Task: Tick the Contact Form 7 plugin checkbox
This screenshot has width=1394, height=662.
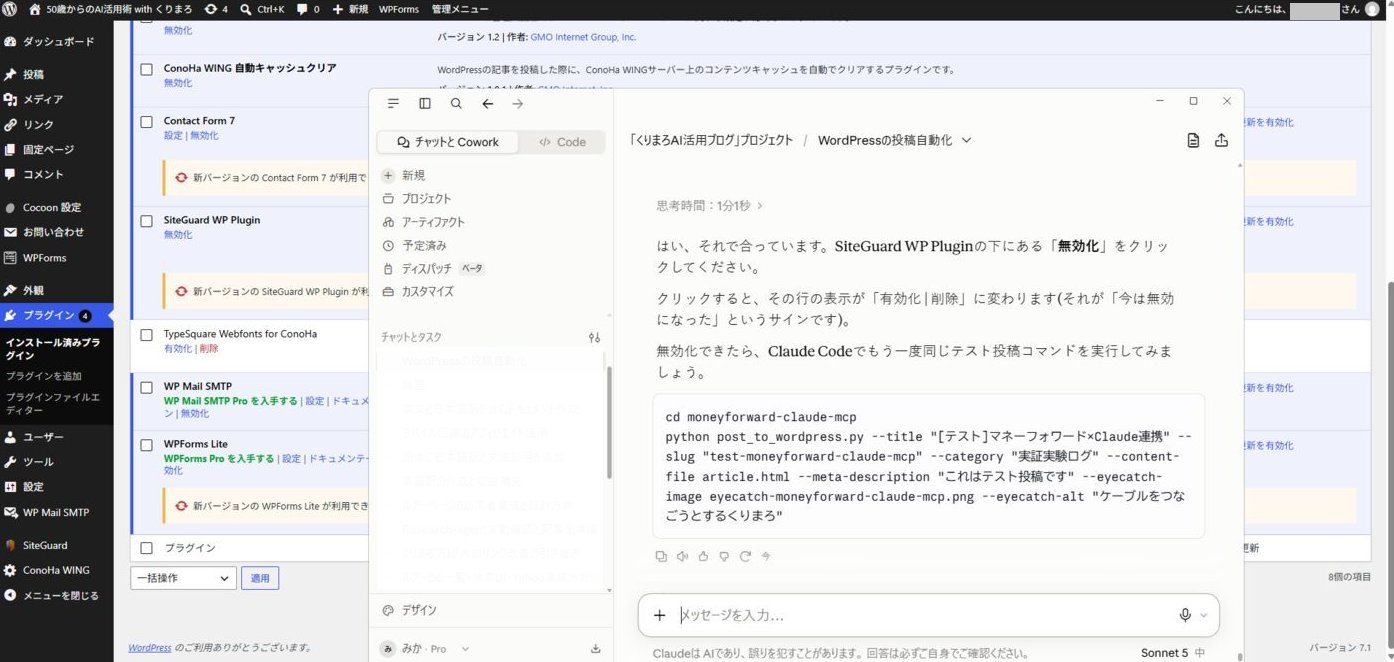Action: click(x=146, y=121)
